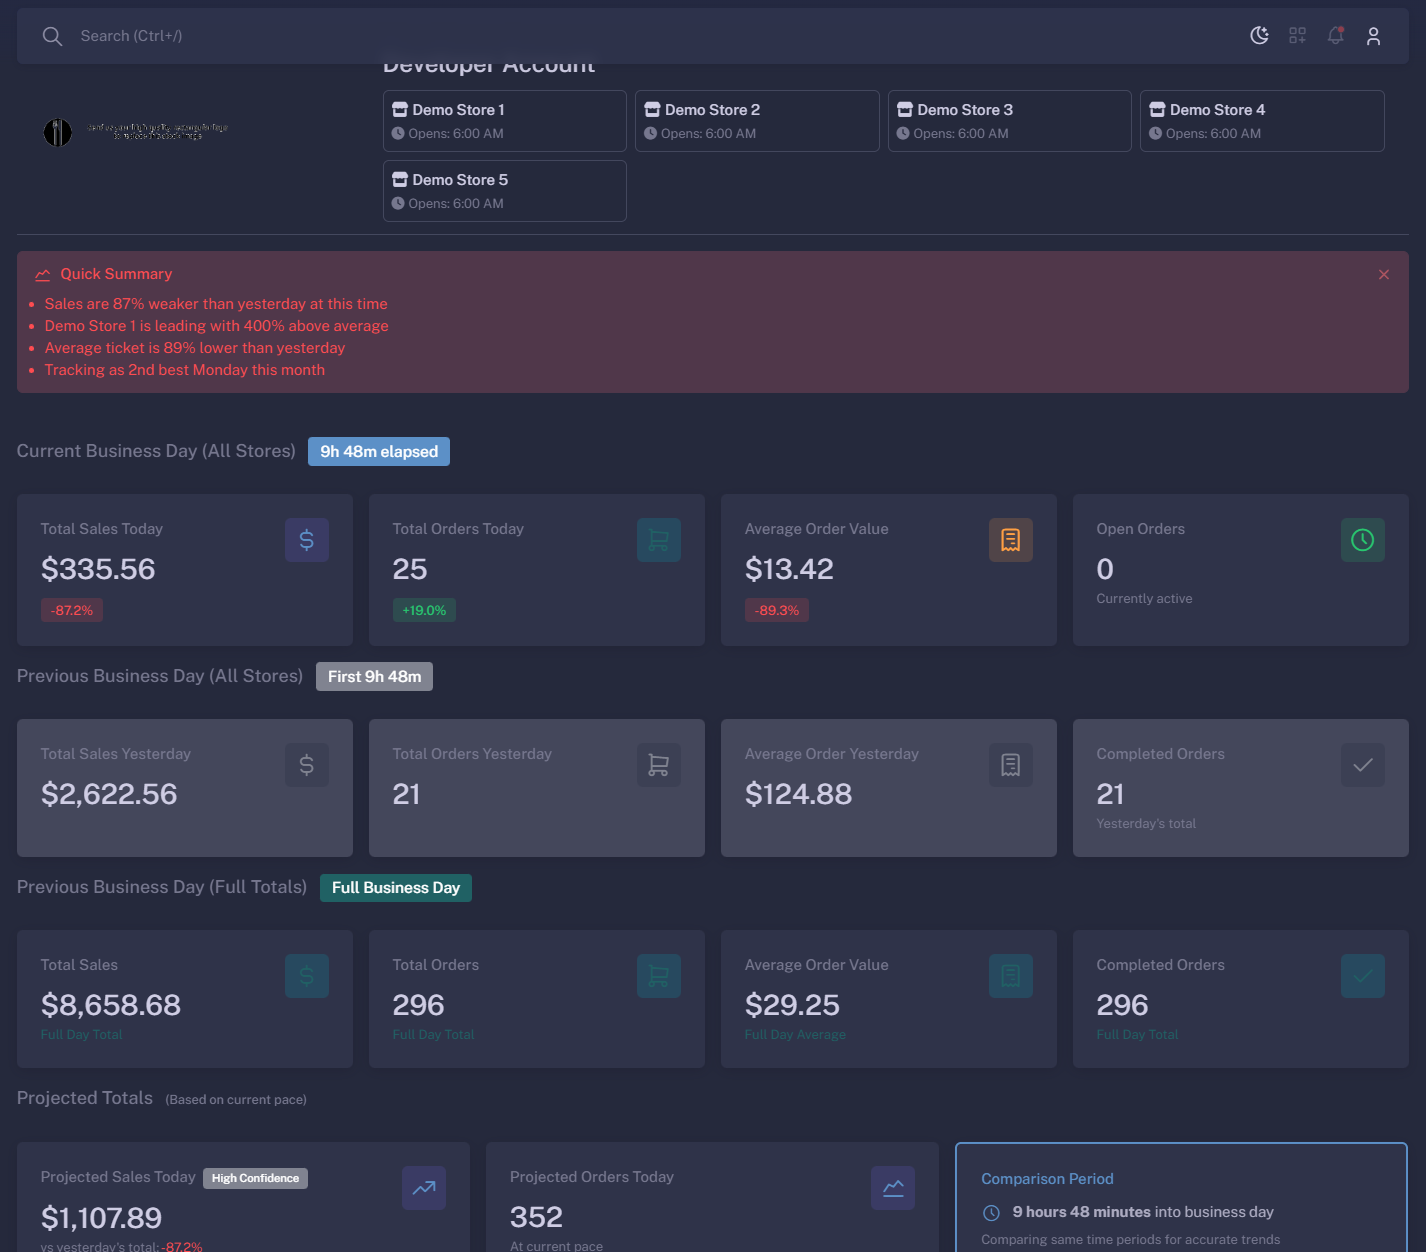This screenshot has height=1252, width=1426.
Task: Click the company logo in header
Action: tap(136, 131)
